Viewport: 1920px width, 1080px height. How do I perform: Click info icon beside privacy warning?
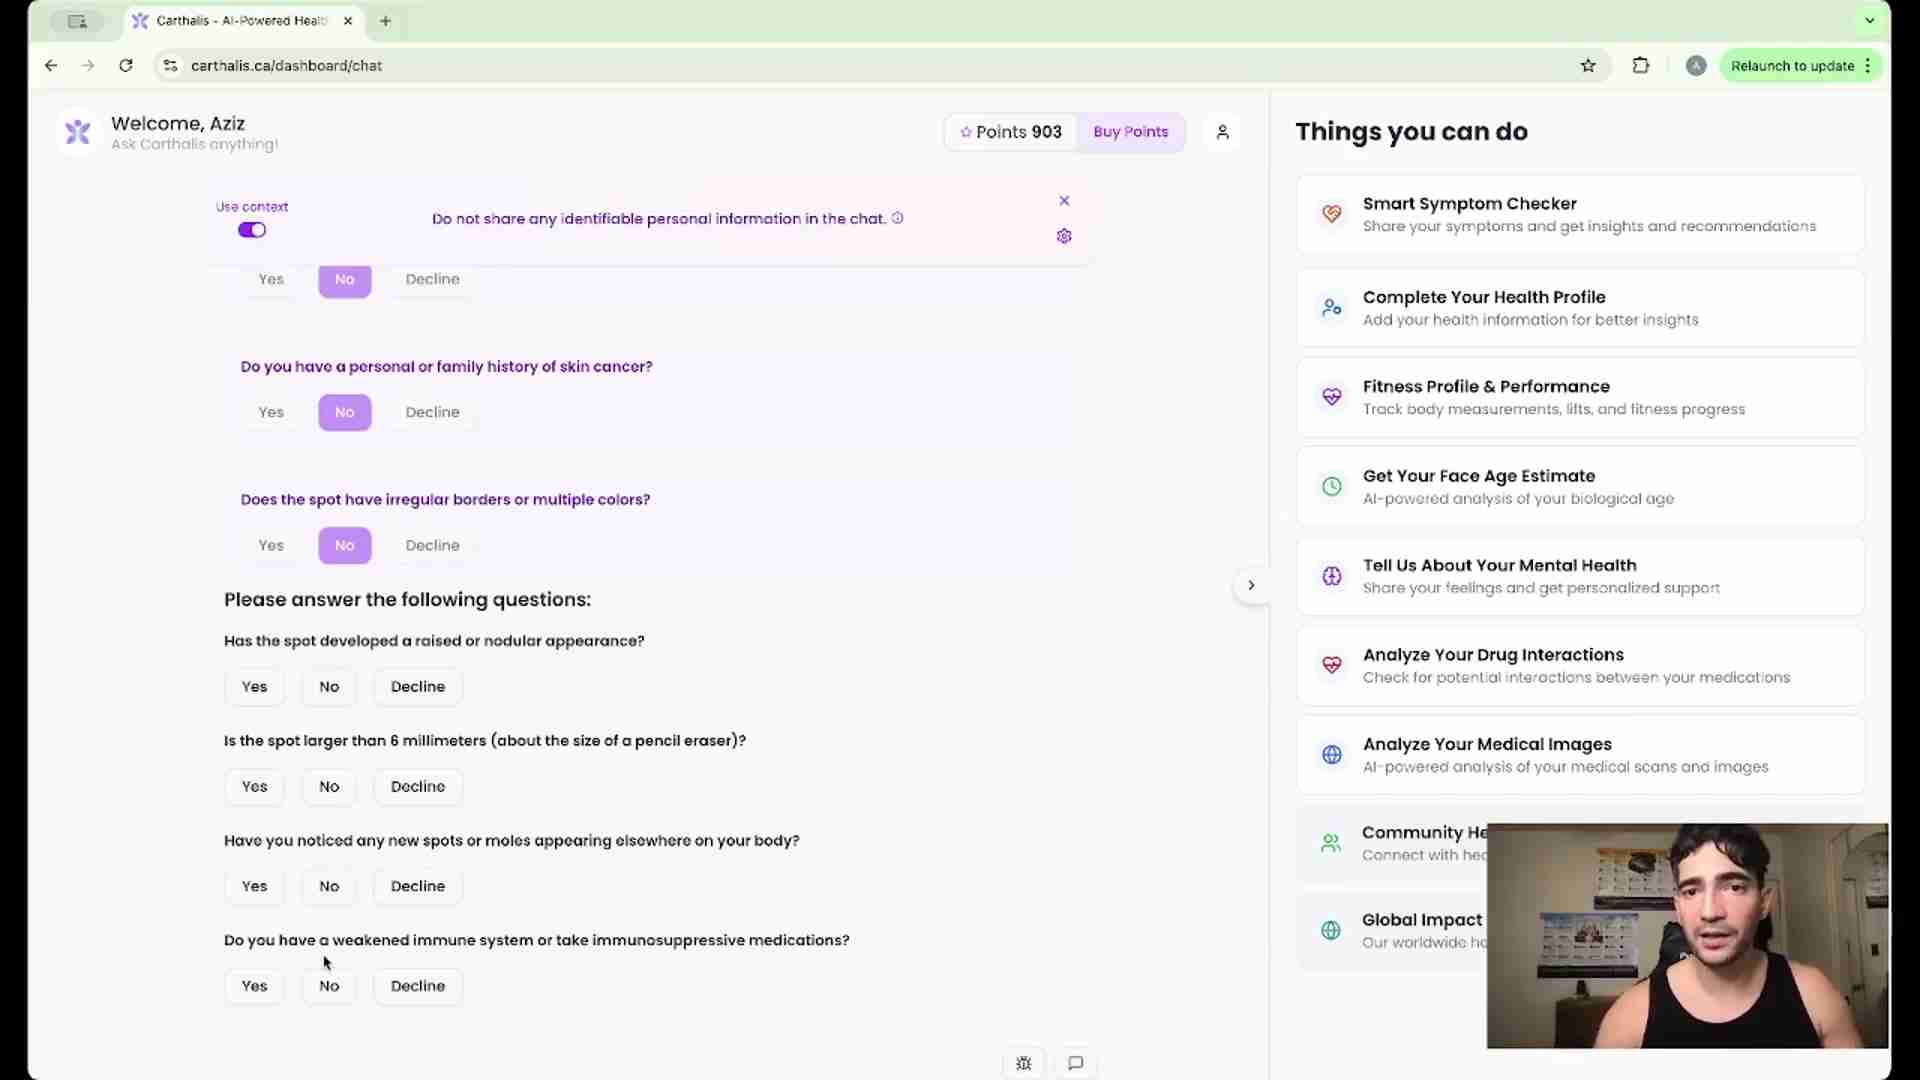point(897,218)
